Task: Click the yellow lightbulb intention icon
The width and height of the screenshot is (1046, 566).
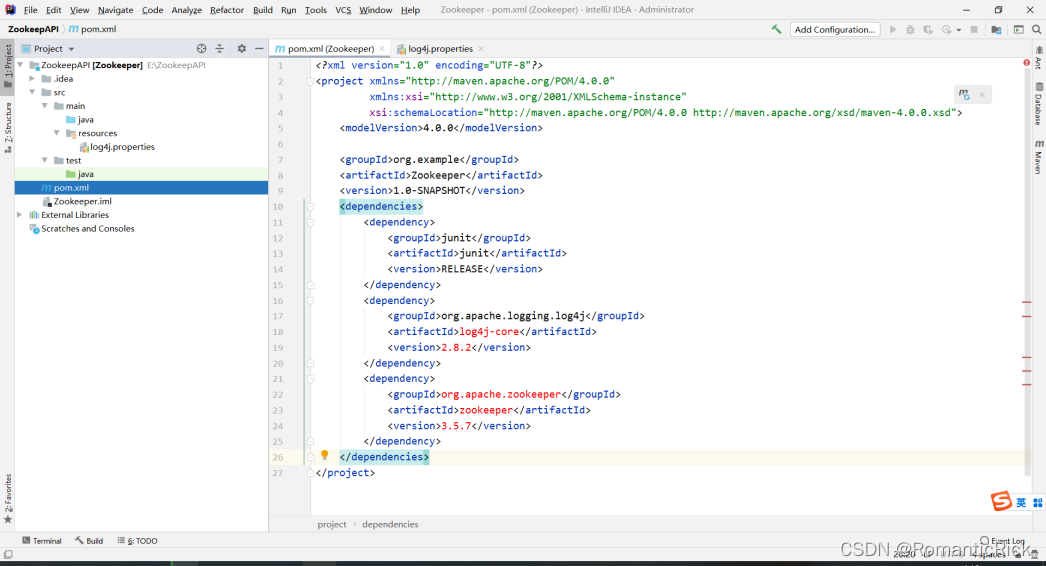Action: click(x=325, y=455)
